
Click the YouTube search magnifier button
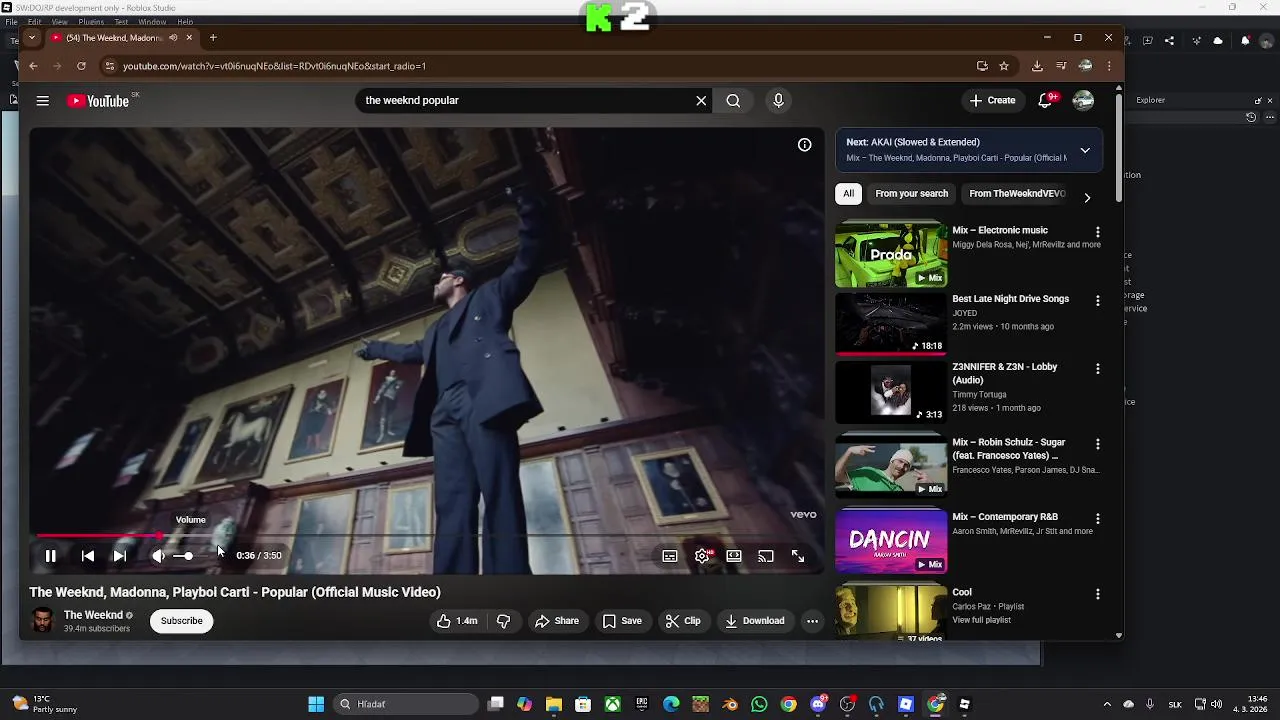(x=733, y=100)
